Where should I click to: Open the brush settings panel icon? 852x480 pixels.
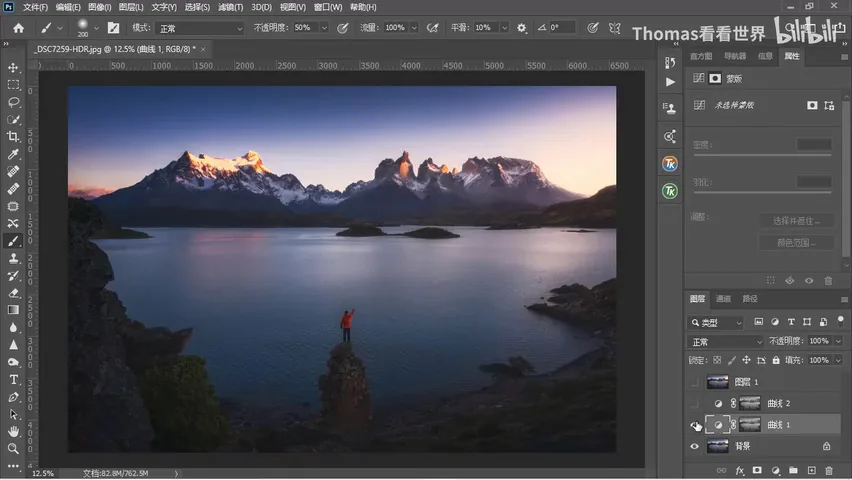[x=114, y=28]
